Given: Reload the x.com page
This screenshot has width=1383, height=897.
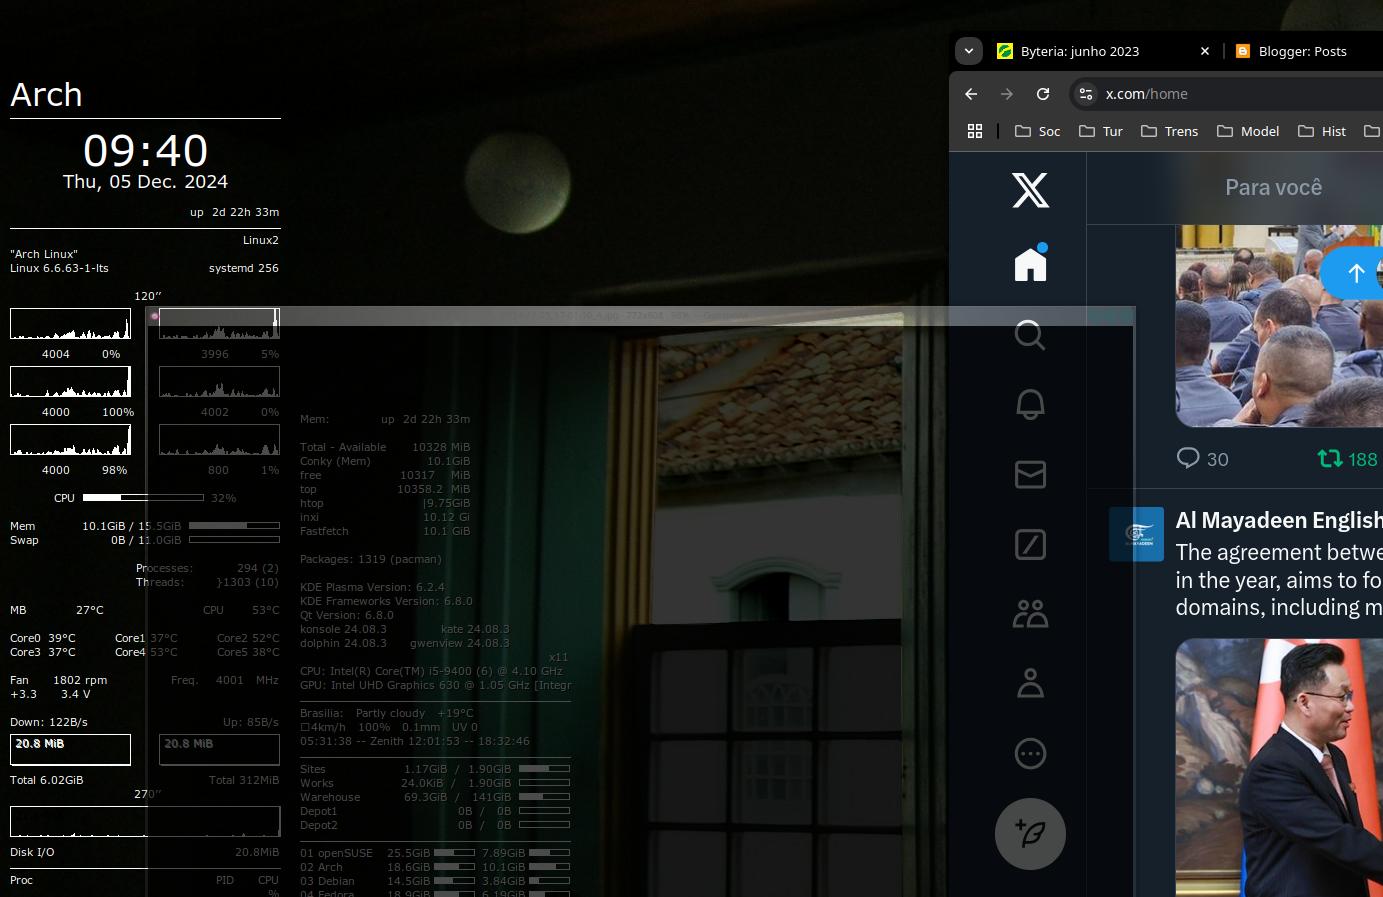Looking at the screenshot, I should tap(1043, 94).
